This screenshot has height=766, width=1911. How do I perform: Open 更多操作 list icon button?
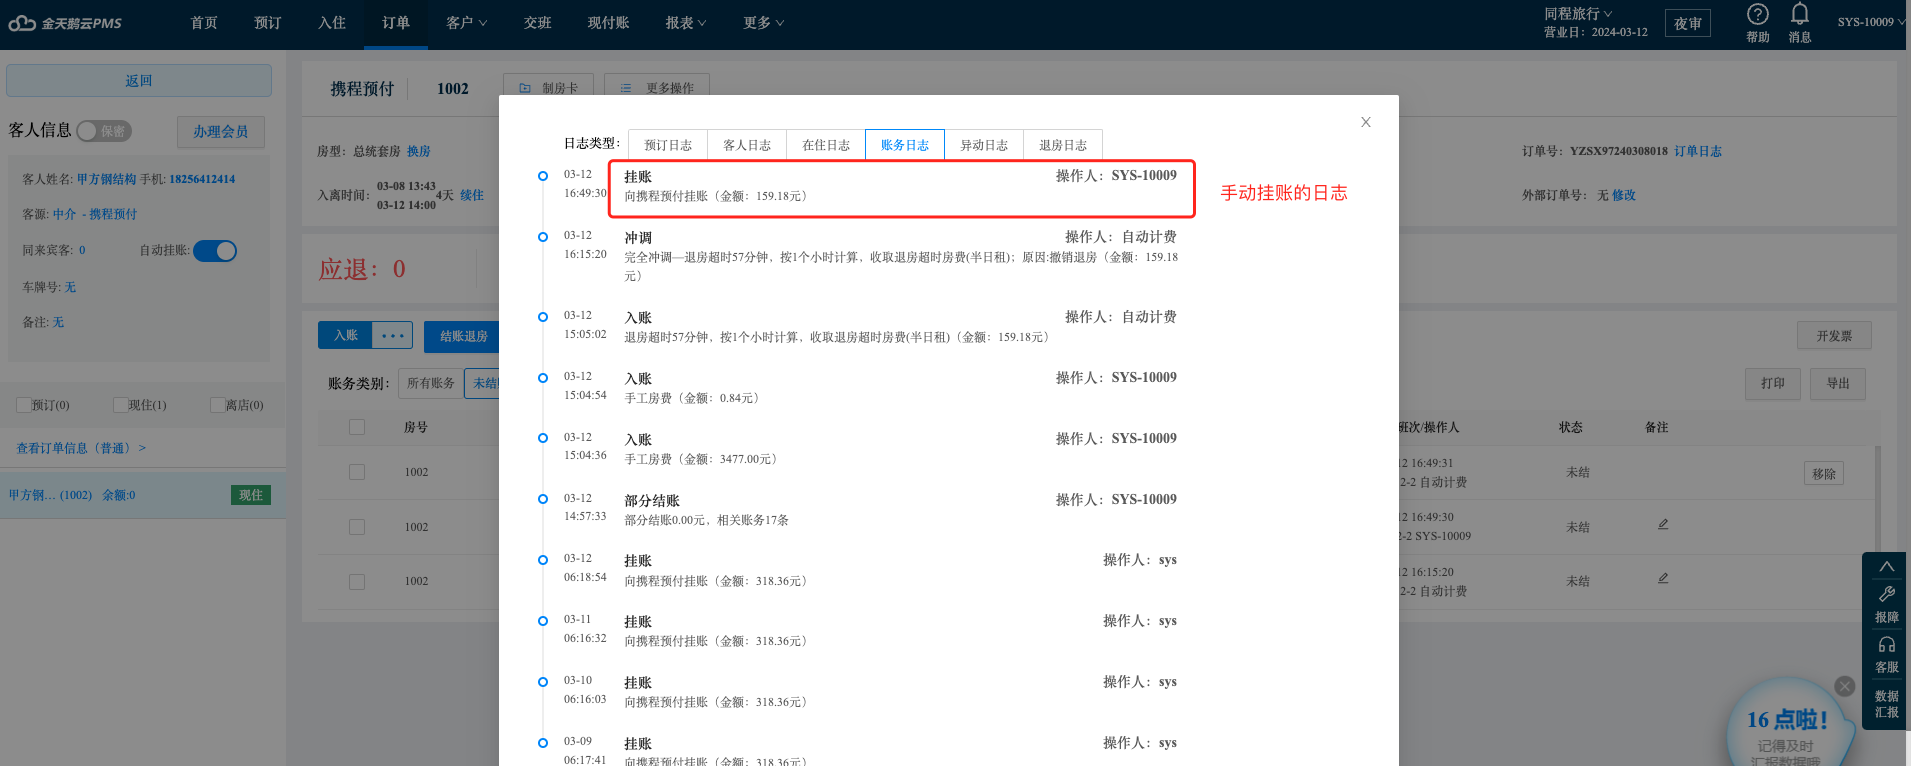pos(656,88)
